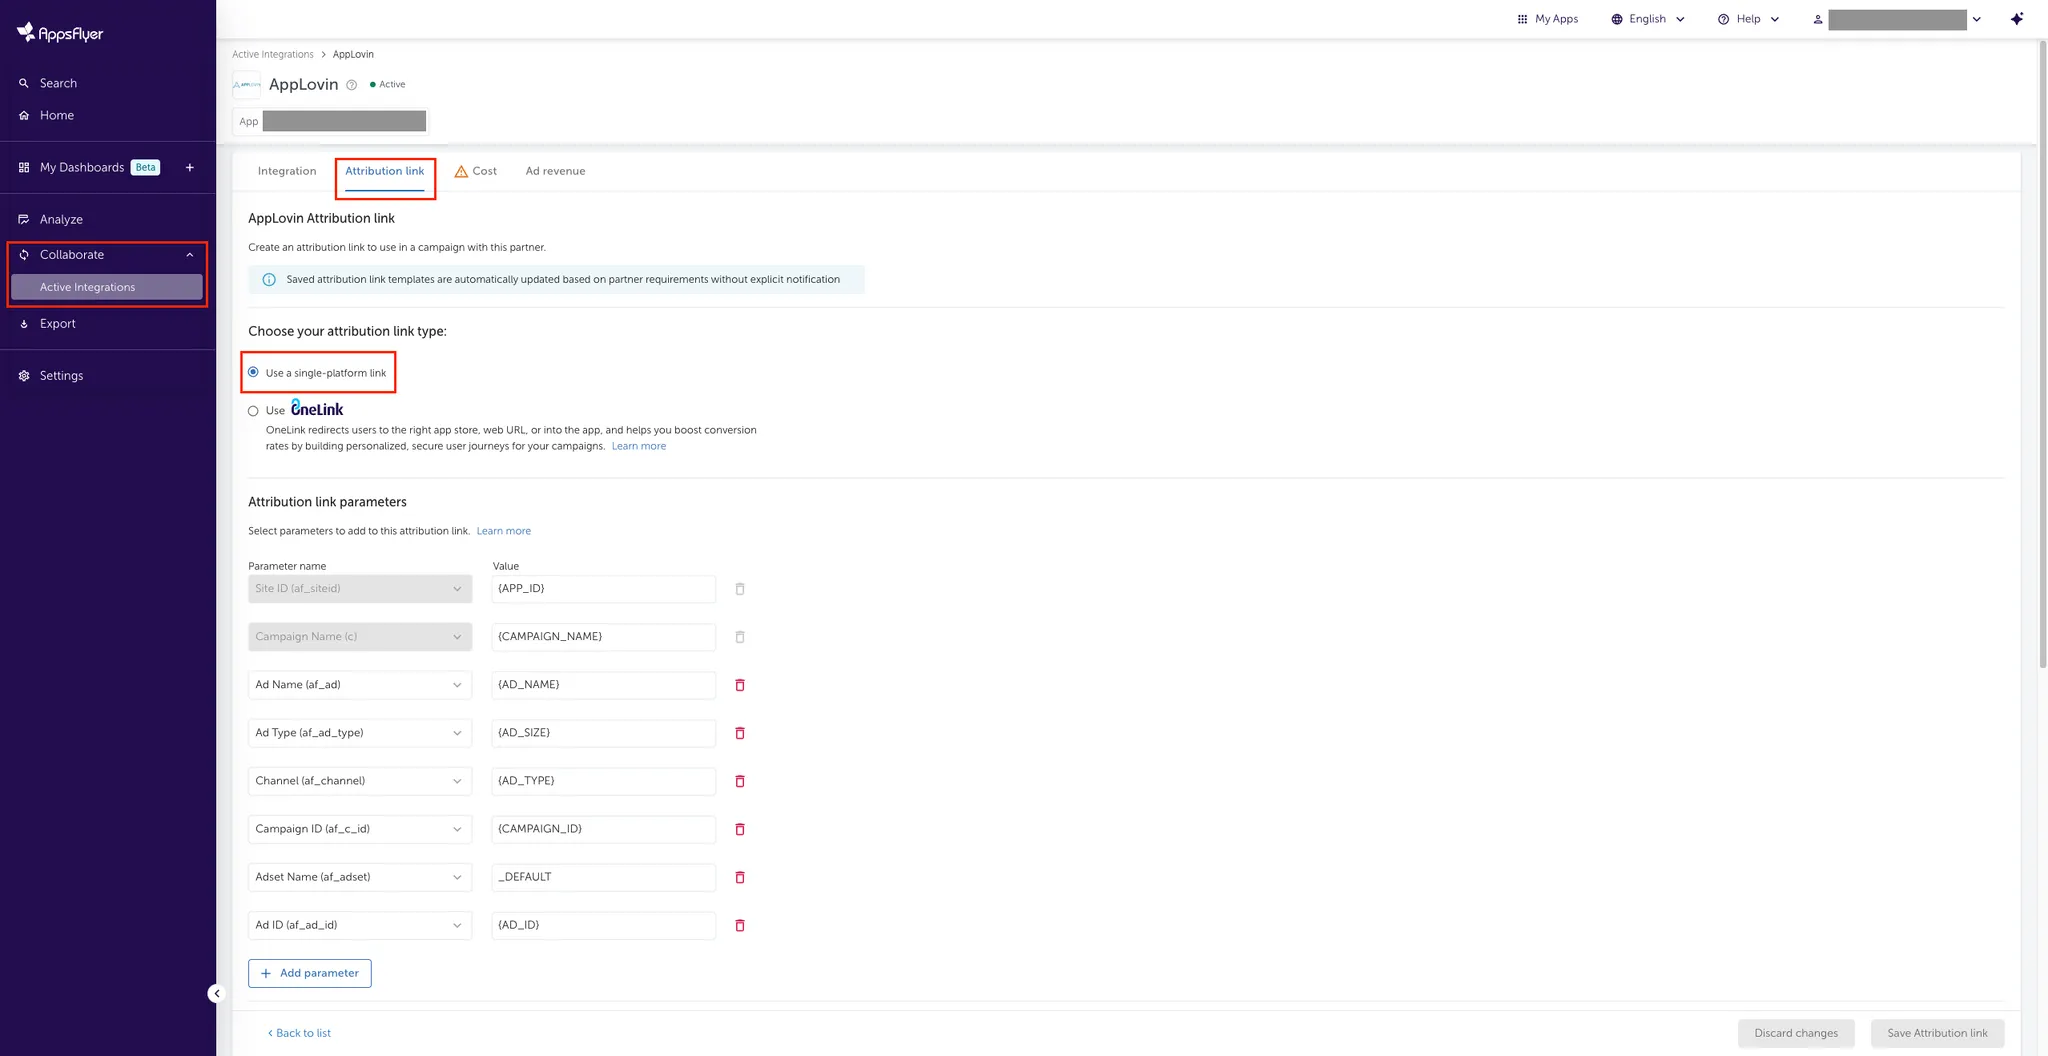The image size is (2048, 1056).
Task: Switch to the Ad revenue tab
Action: [x=555, y=171]
